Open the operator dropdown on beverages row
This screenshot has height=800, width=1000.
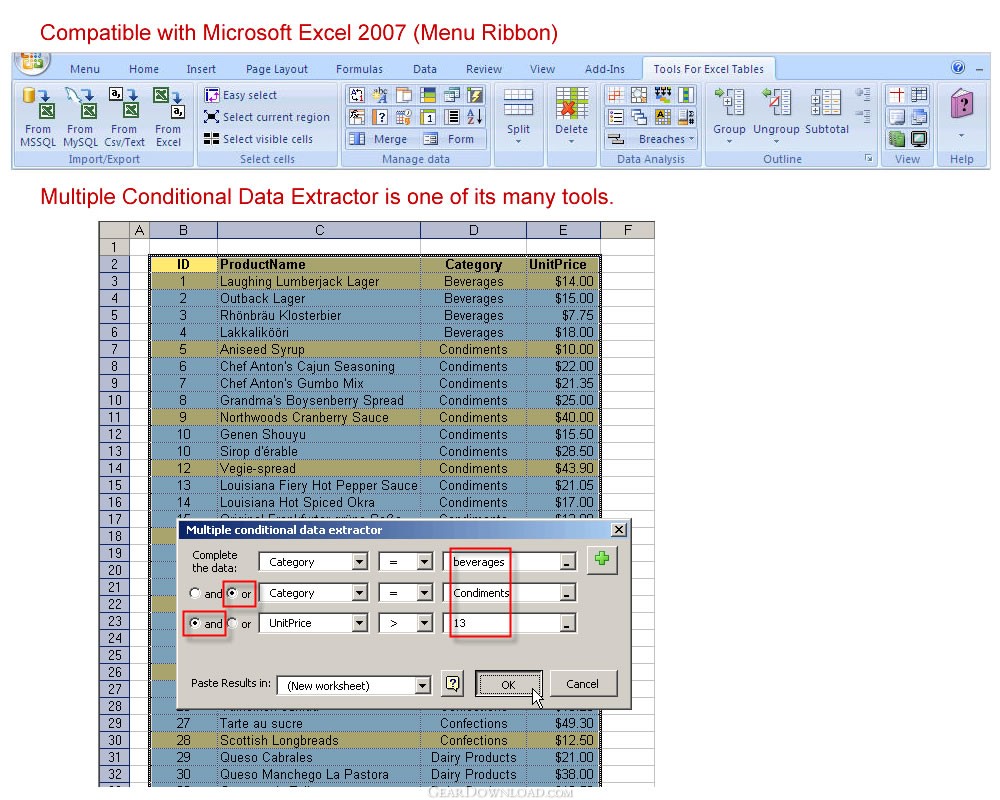click(425, 562)
